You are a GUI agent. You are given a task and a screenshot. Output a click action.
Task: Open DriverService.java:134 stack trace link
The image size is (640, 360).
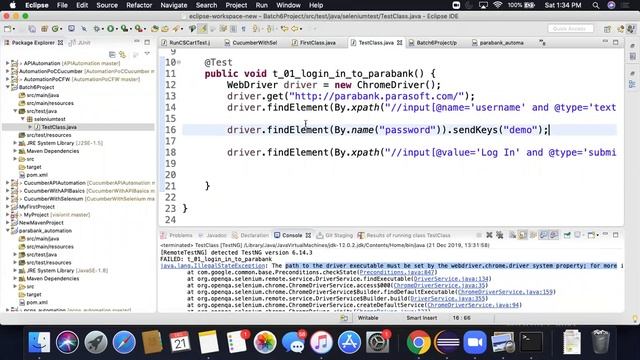tap(451, 279)
